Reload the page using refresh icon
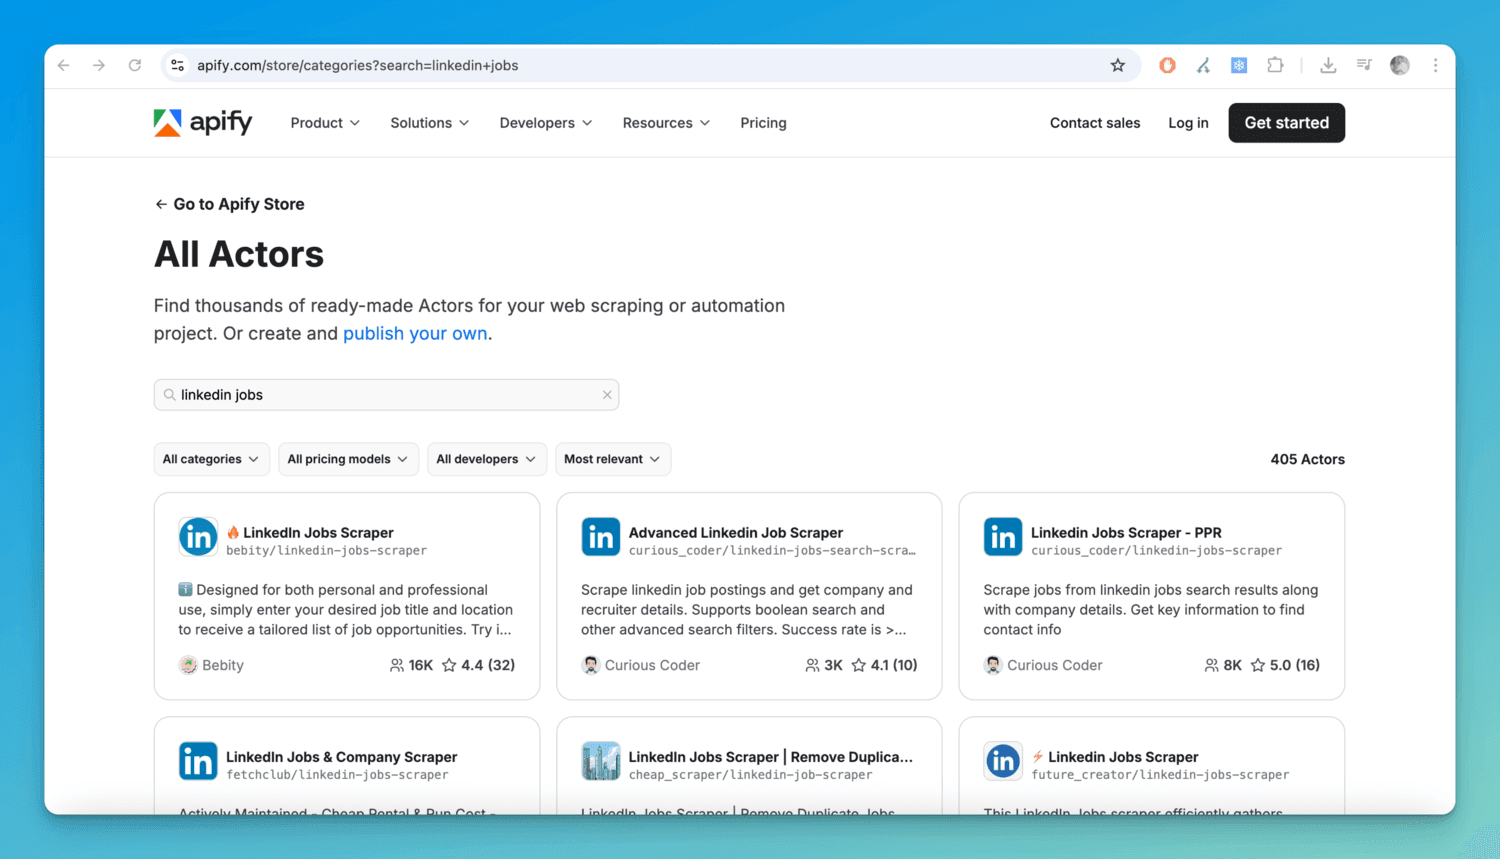 135,65
